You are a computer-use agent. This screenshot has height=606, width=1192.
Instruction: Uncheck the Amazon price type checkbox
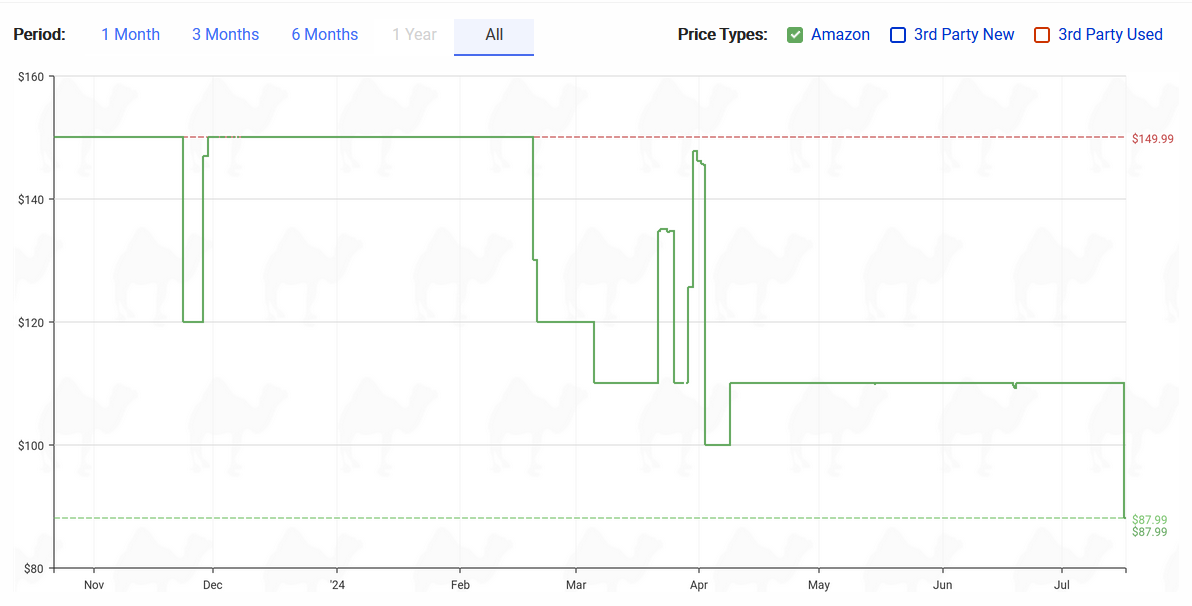795,35
